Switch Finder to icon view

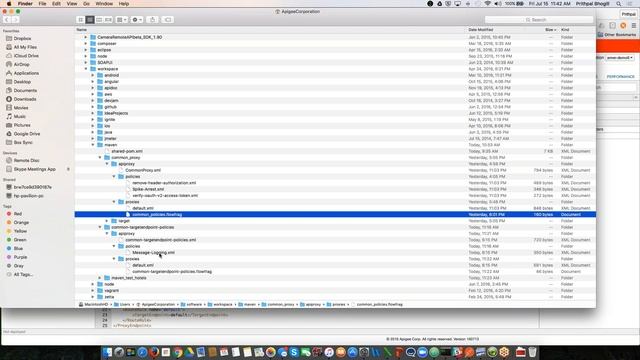tap(80, 20)
